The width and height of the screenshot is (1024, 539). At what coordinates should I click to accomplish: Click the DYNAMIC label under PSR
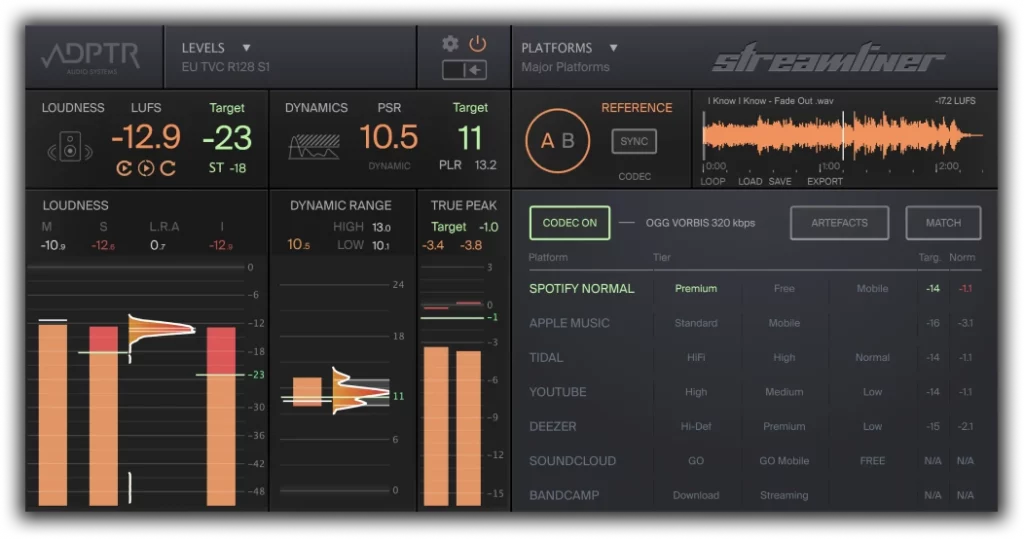pos(389,166)
